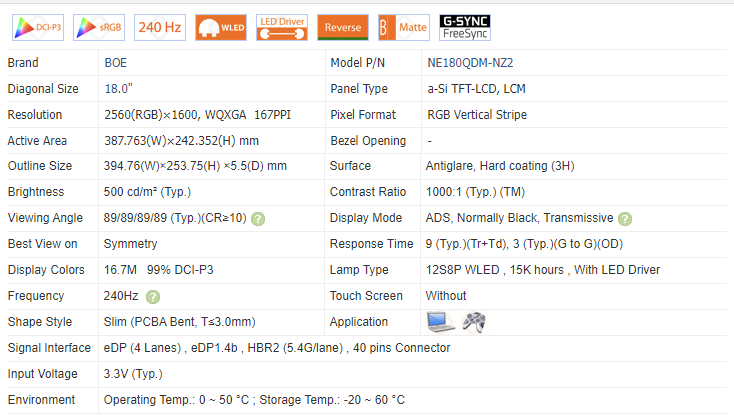Click the Response Time label
The width and height of the screenshot is (734, 419).
tap(371, 244)
